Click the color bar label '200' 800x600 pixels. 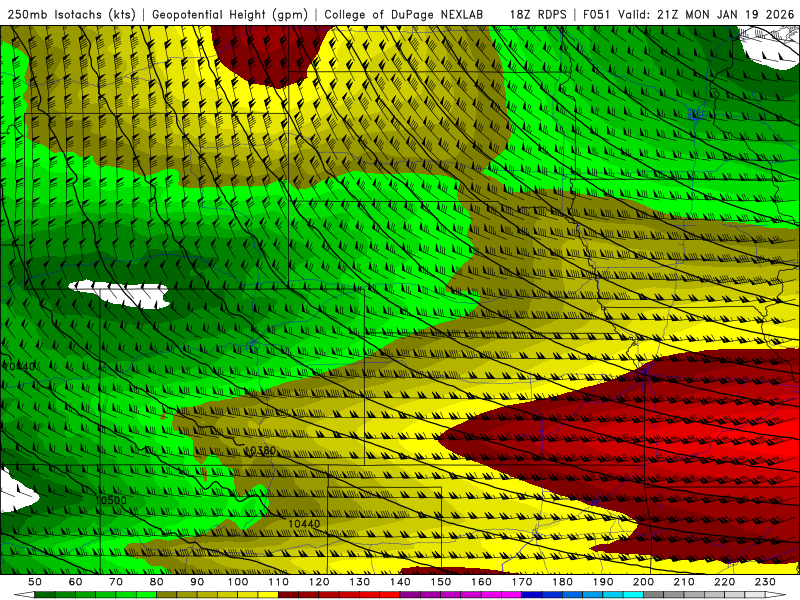pyautogui.click(x=644, y=582)
